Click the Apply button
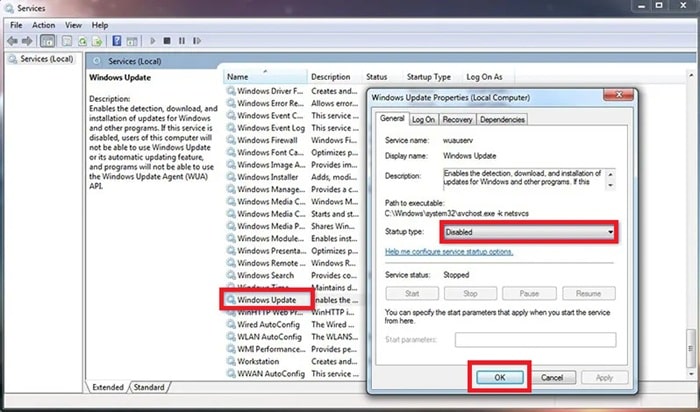 point(604,378)
